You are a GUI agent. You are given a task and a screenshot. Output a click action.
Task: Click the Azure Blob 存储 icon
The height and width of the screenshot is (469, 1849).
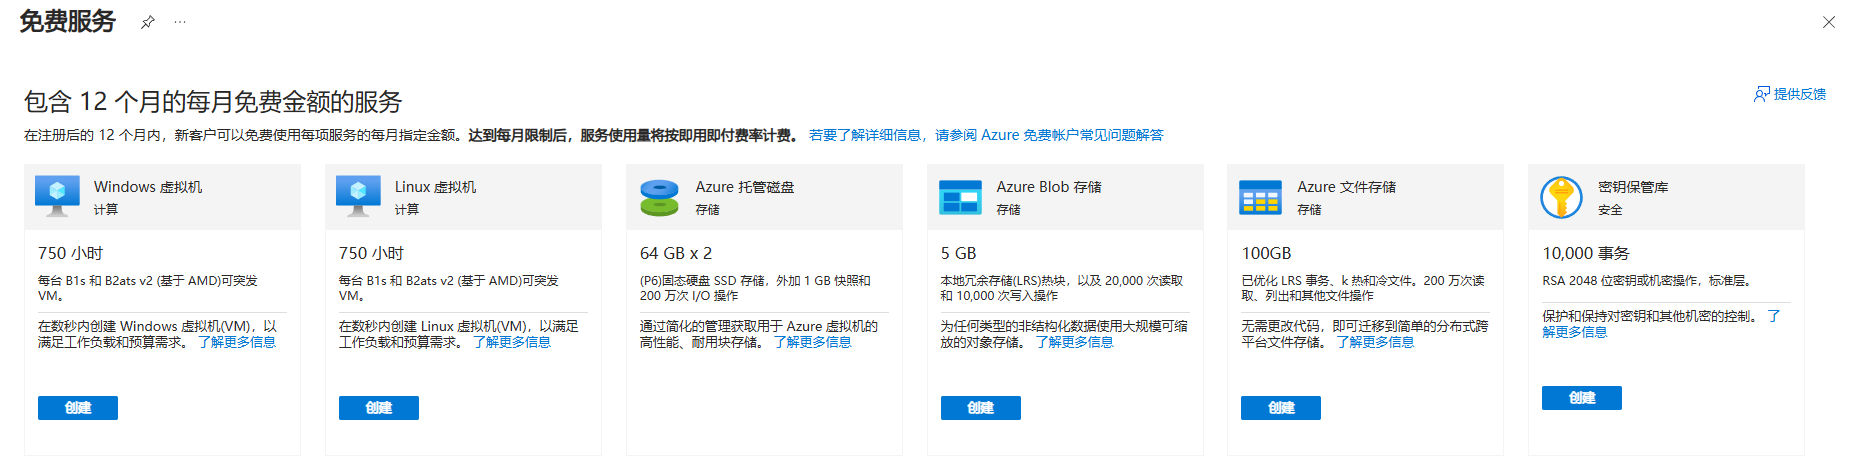[960, 197]
